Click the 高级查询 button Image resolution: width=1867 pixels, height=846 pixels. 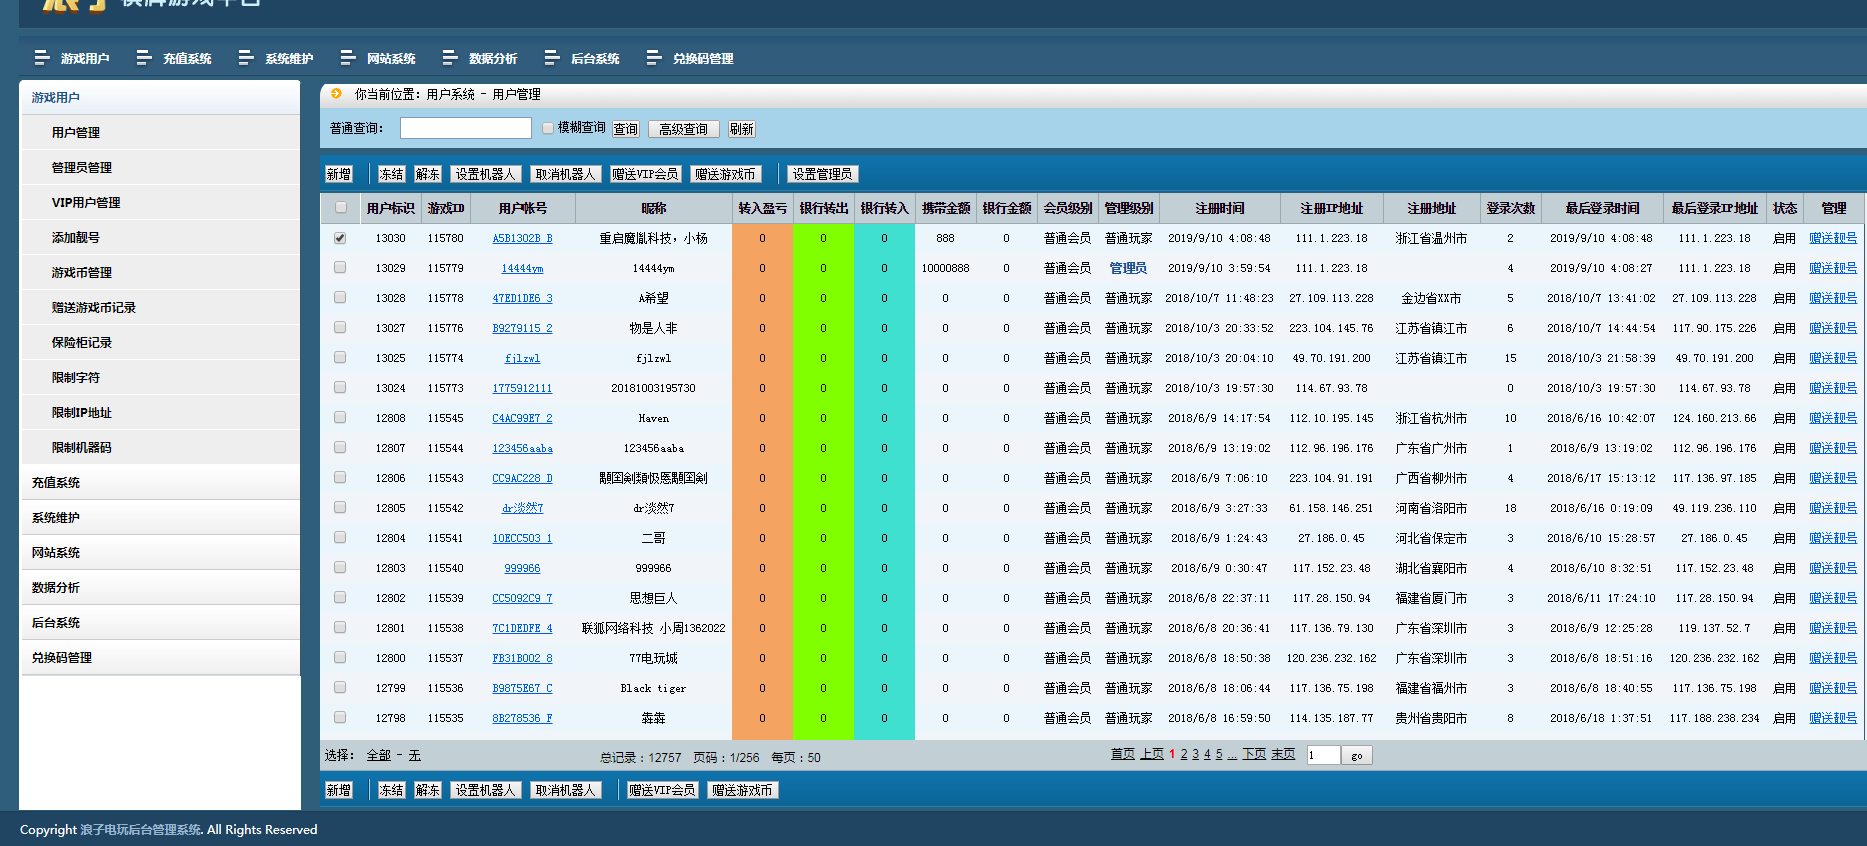click(683, 129)
